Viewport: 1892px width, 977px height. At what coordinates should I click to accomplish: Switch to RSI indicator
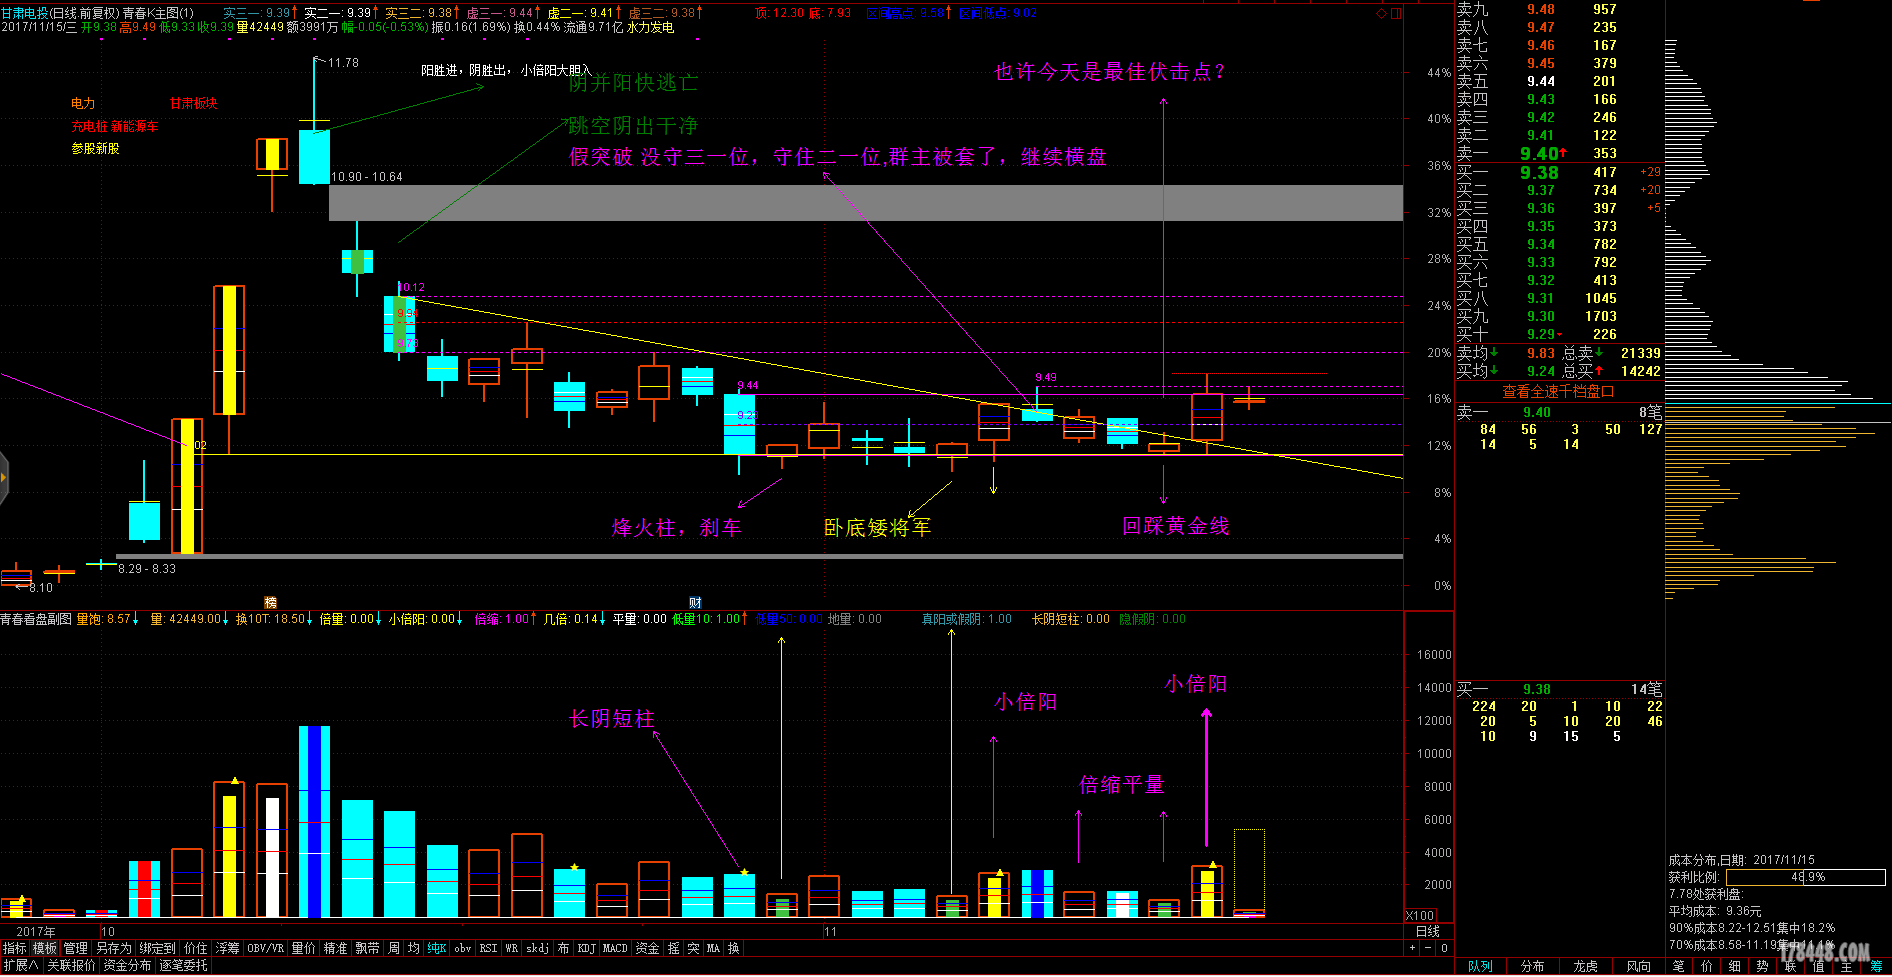click(x=488, y=948)
